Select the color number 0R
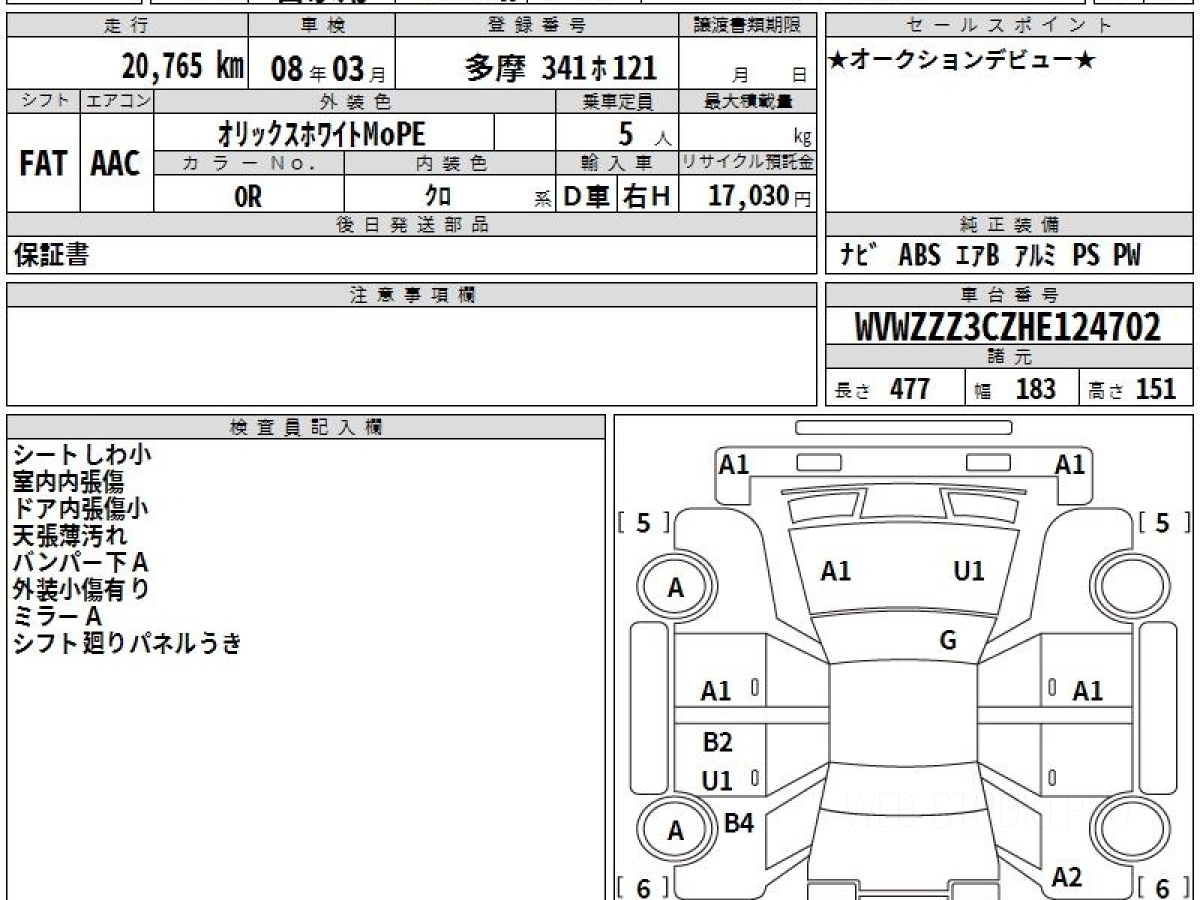The height and width of the screenshot is (900, 1200). 248,197
